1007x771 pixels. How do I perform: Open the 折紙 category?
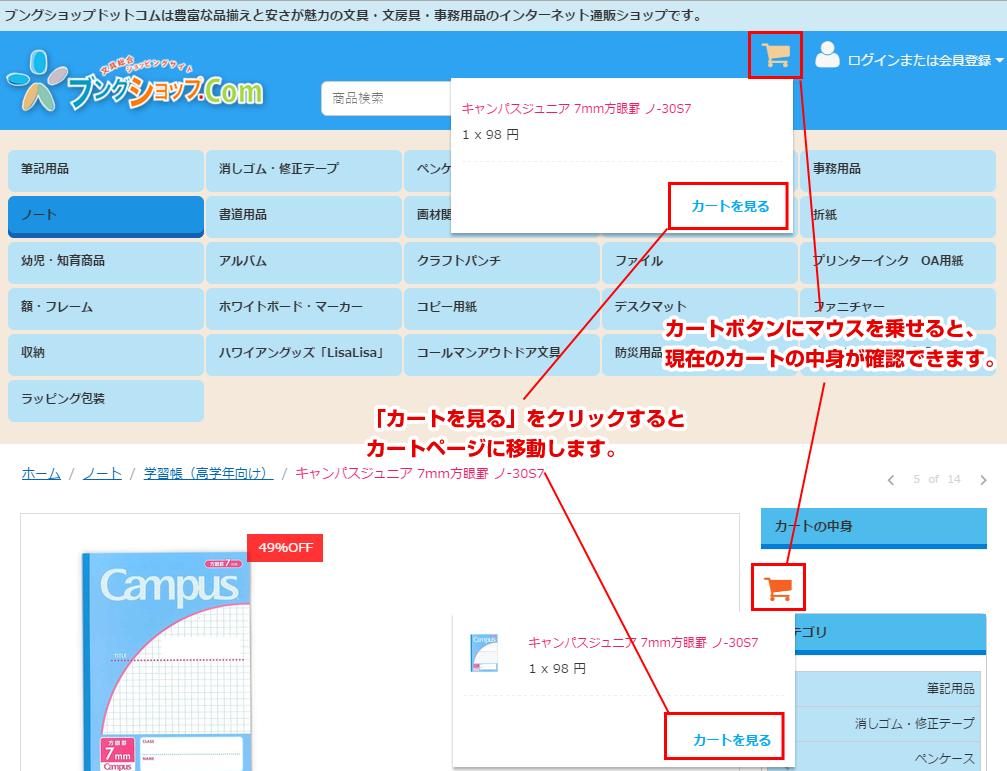898,216
